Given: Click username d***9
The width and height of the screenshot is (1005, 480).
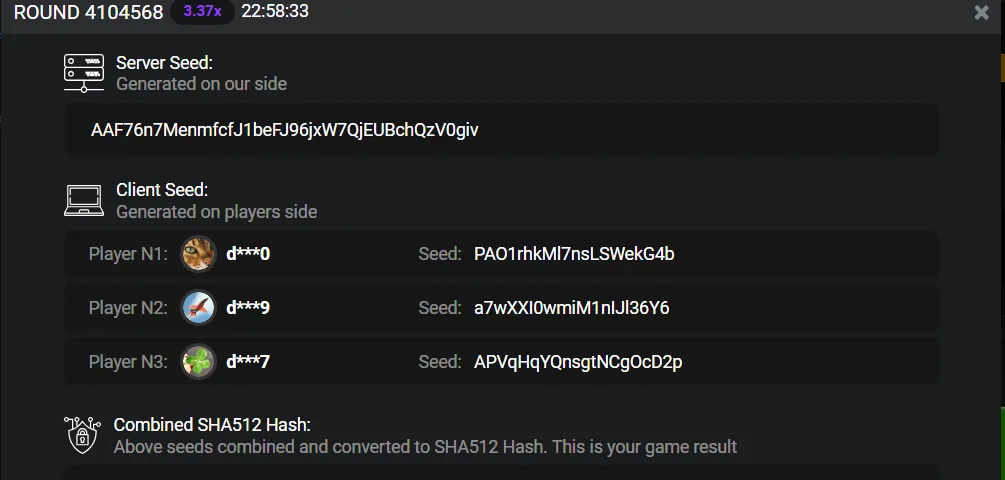Looking at the screenshot, I should point(248,308).
